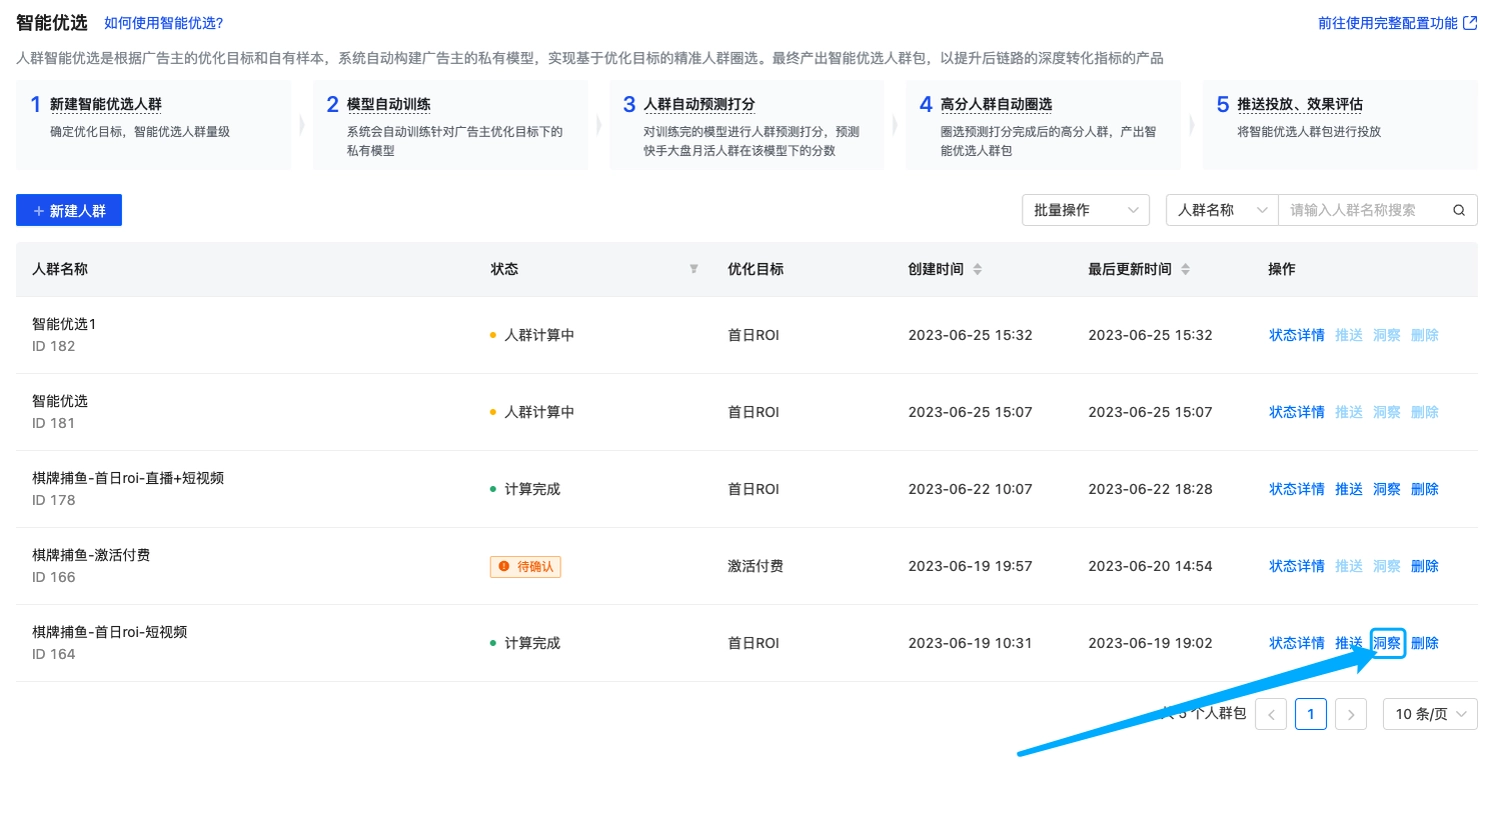Click the warning icon in the 待确认 tag
Screen dimensions: 1498x820
pyautogui.click(x=504, y=566)
